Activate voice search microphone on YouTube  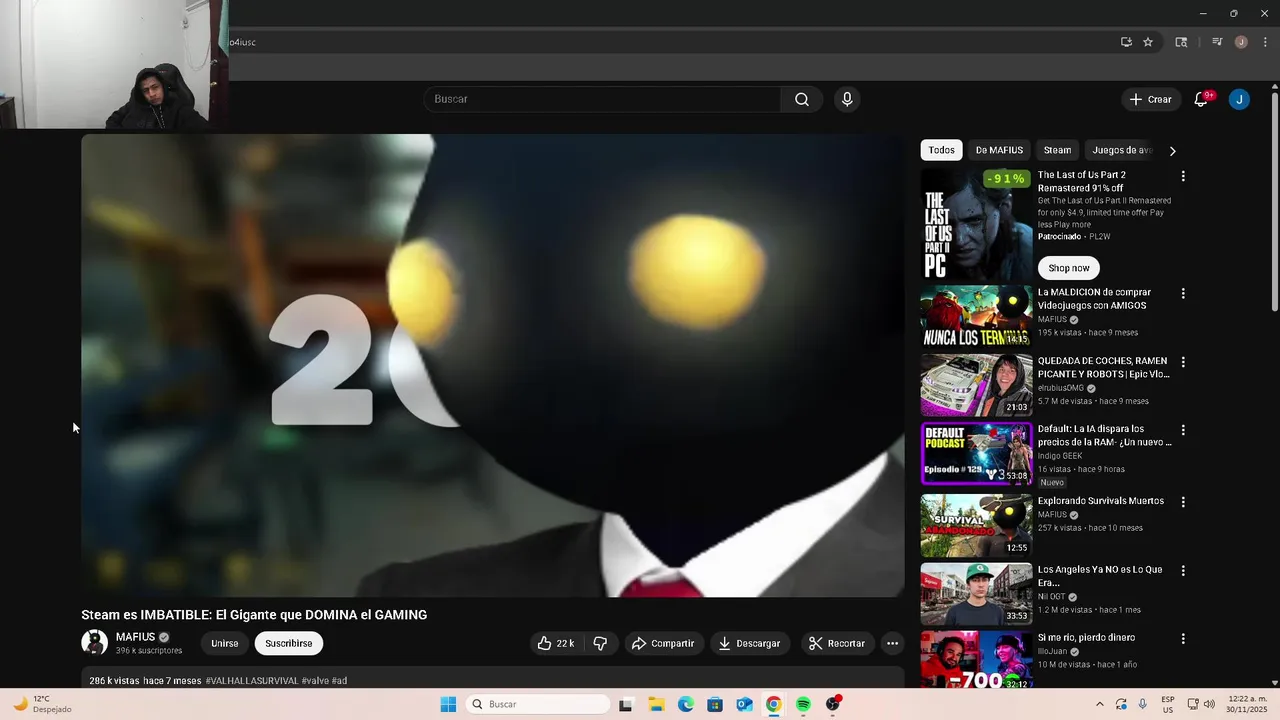click(x=847, y=99)
